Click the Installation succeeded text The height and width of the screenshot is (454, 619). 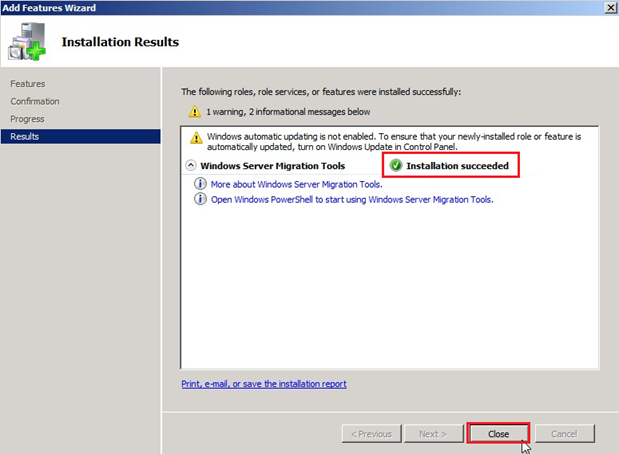pyautogui.click(x=458, y=166)
